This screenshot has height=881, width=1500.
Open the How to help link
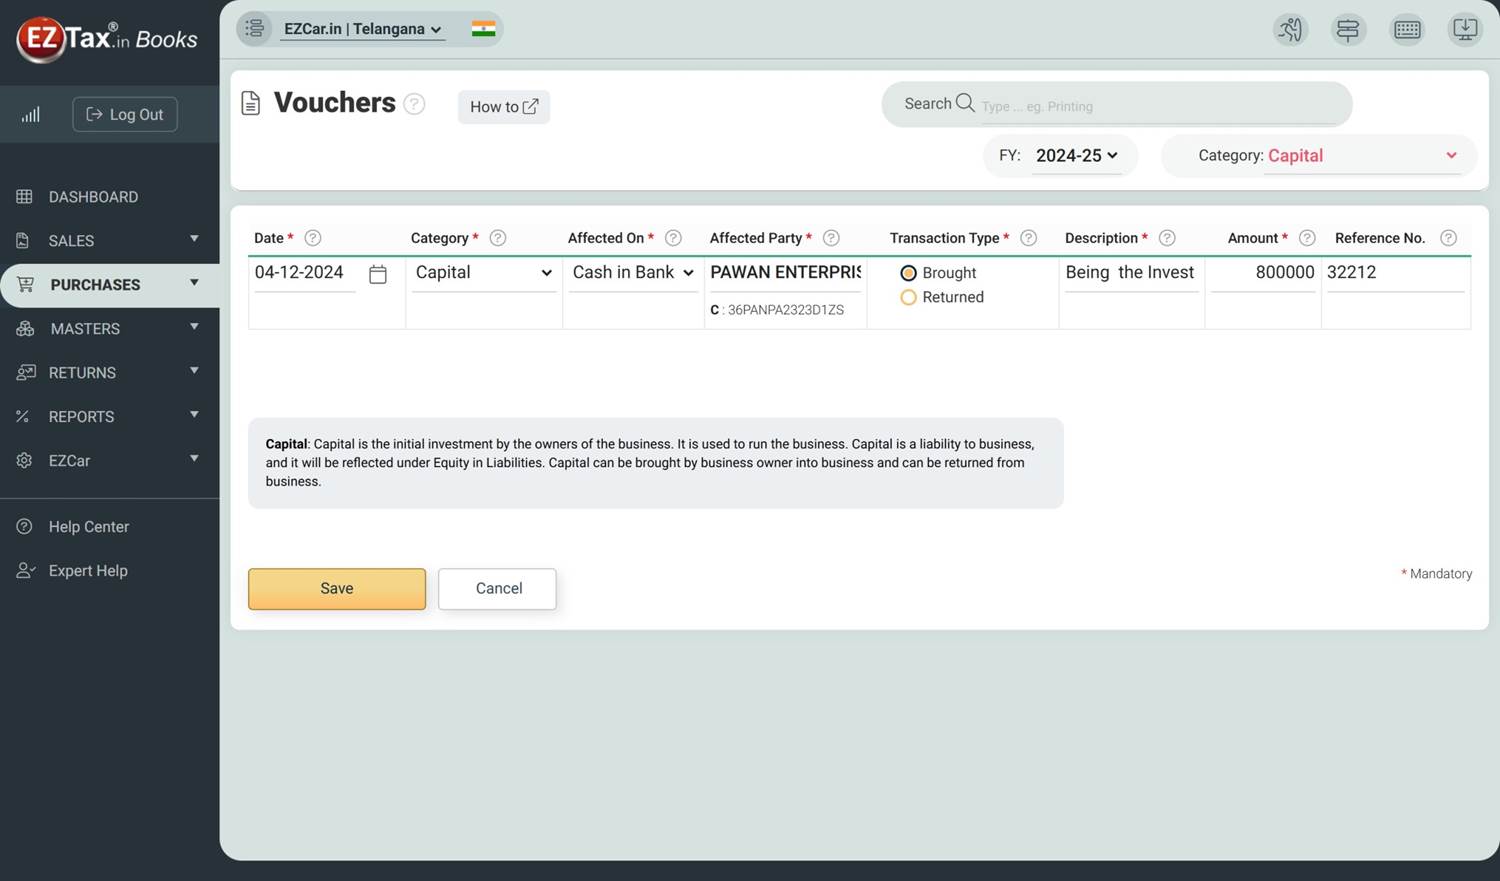click(x=504, y=107)
